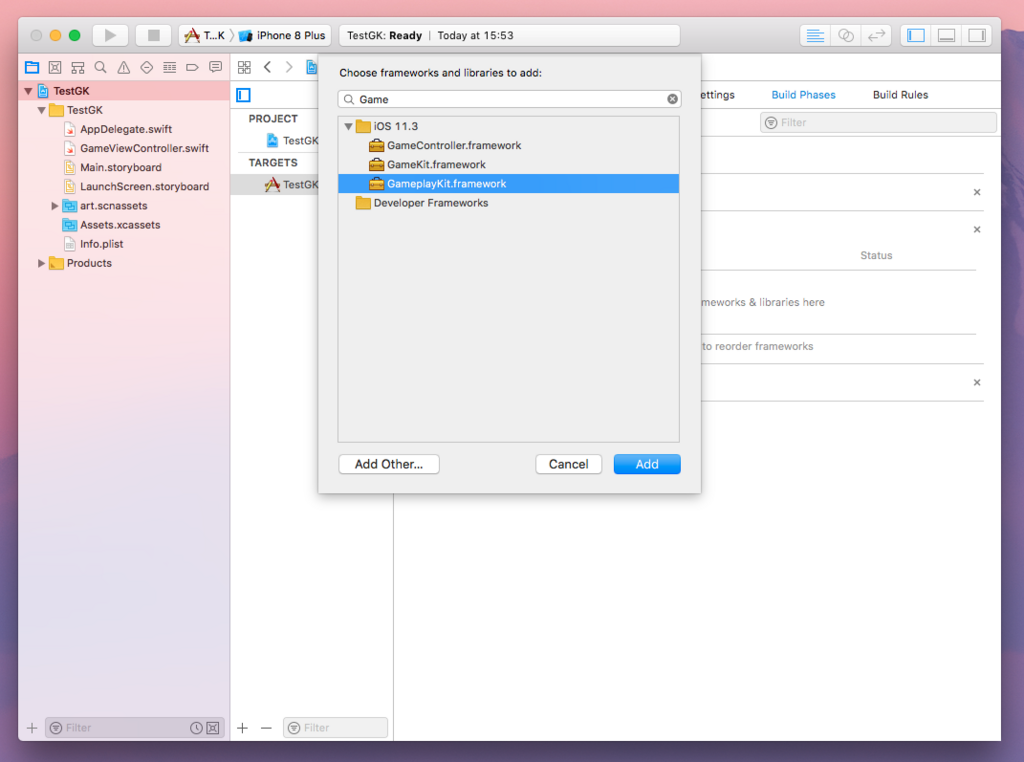Show only source-controlled files
The height and width of the screenshot is (762, 1024).
tap(213, 728)
